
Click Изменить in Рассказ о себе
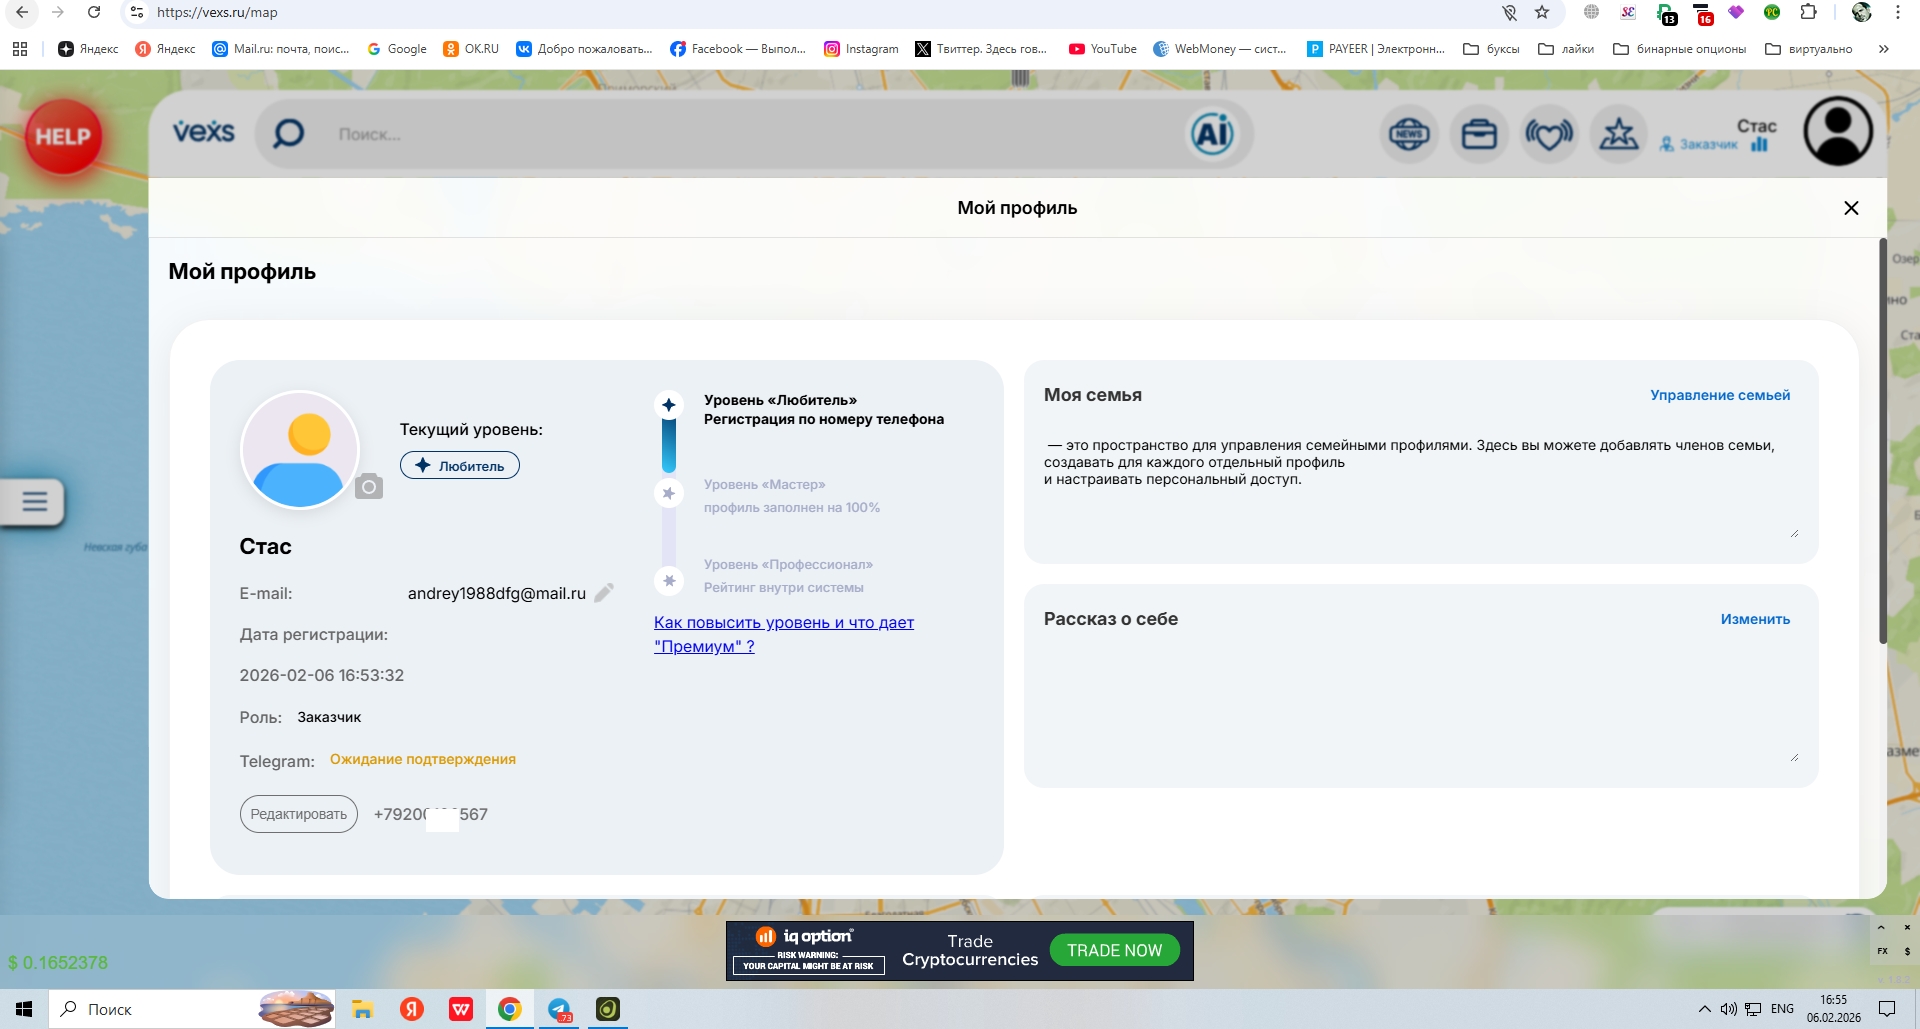pyautogui.click(x=1755, y=619)
